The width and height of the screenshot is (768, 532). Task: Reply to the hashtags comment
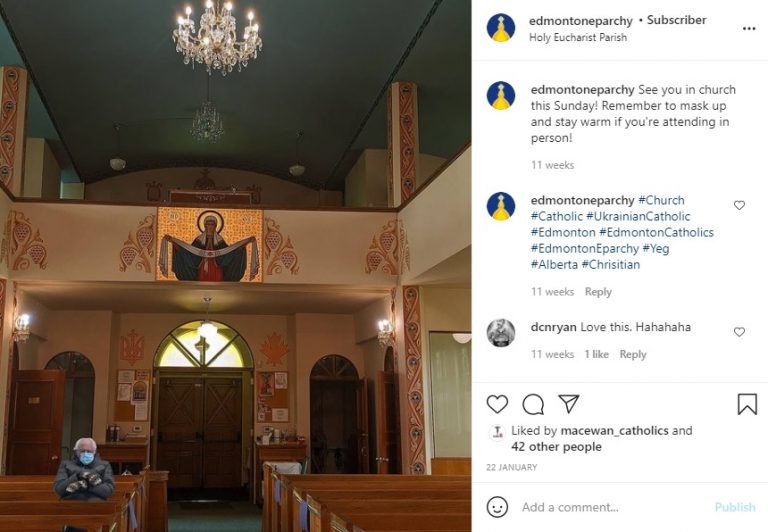click(x=598, y=291)
